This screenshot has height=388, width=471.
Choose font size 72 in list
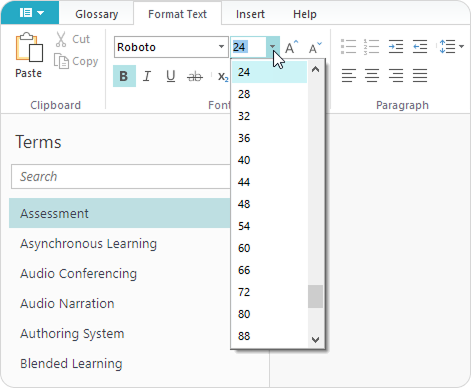(269, 292)
